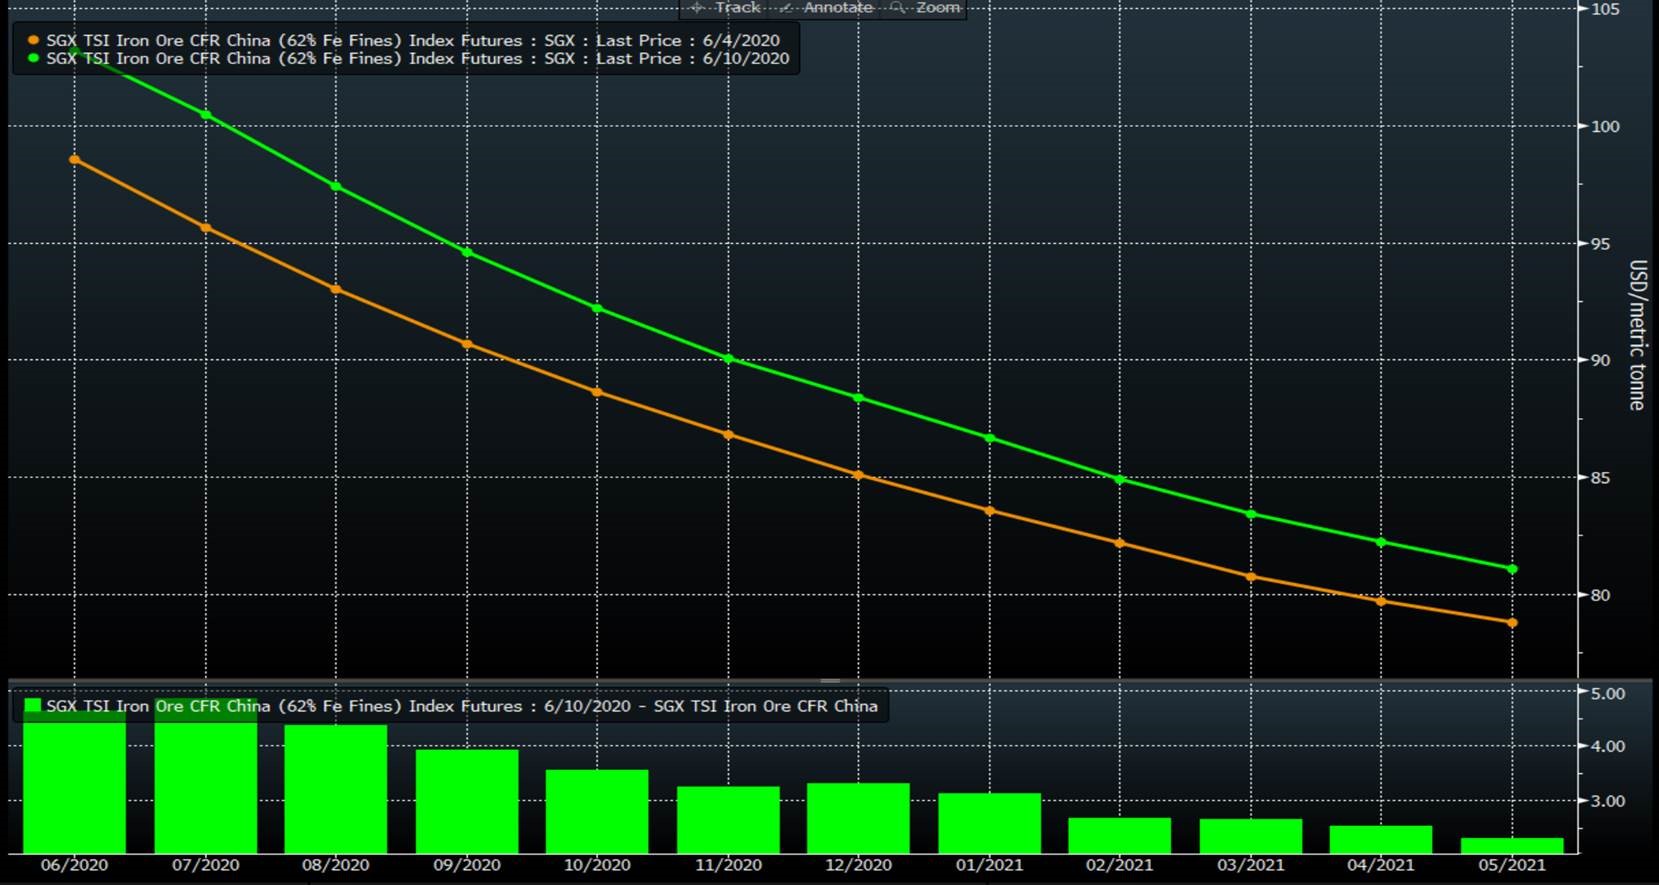Viewport: 1659px width, 885px height.
Task: Click the orange data point at 06/2020
Action: pos(75,160)
